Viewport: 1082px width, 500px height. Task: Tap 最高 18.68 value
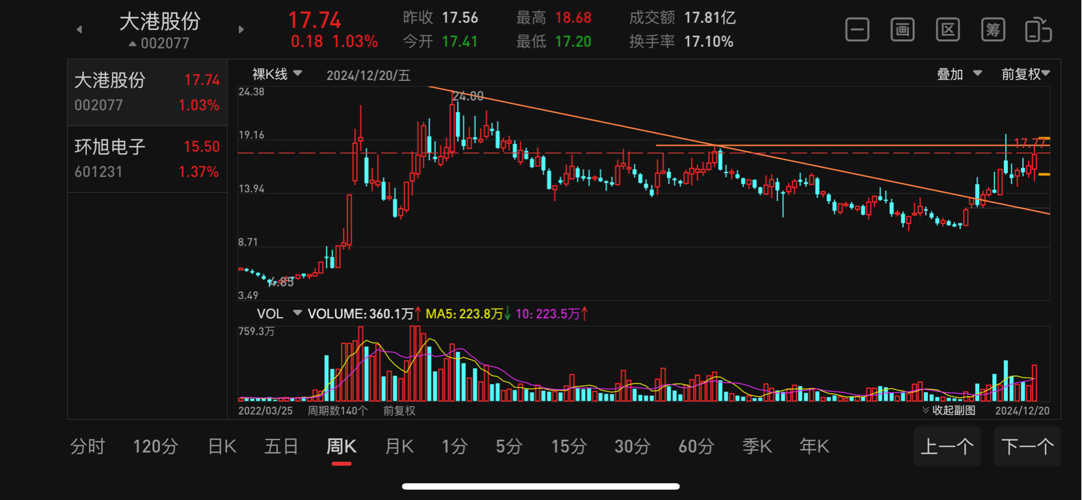572,18
